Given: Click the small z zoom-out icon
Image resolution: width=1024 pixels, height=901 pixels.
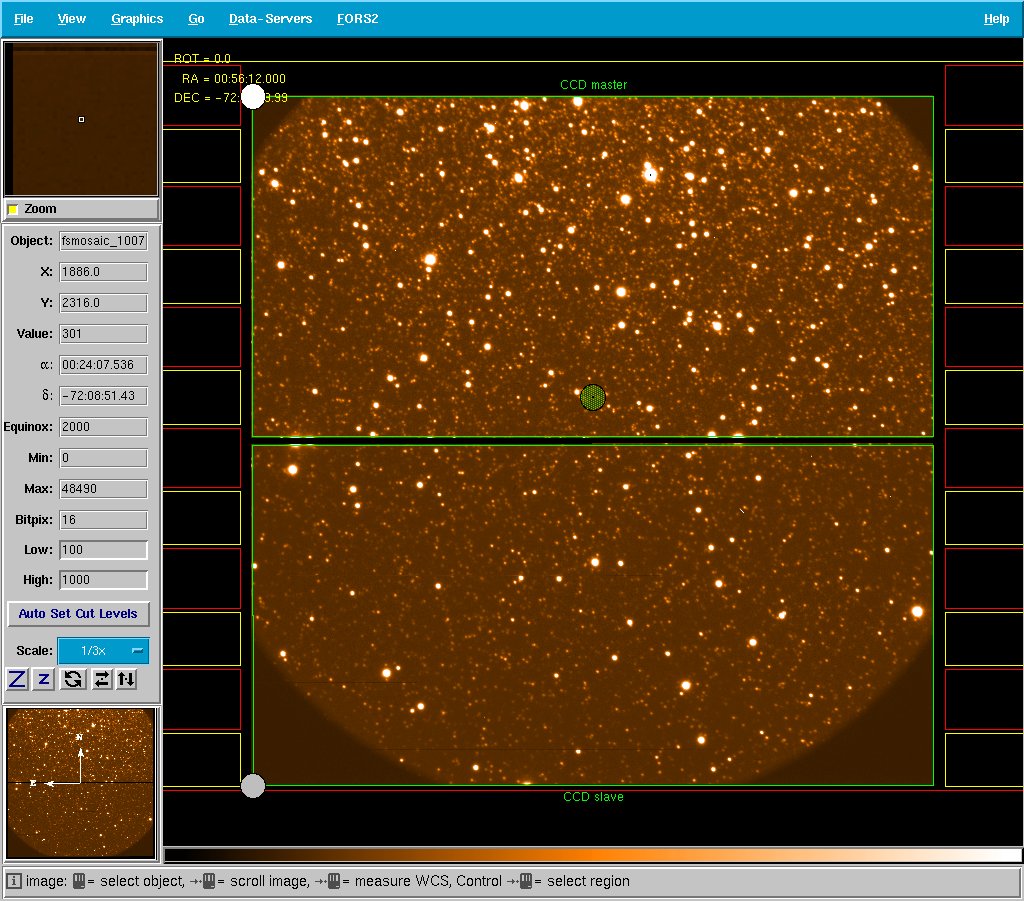Looking at the screenshot, I should point(44,679).
